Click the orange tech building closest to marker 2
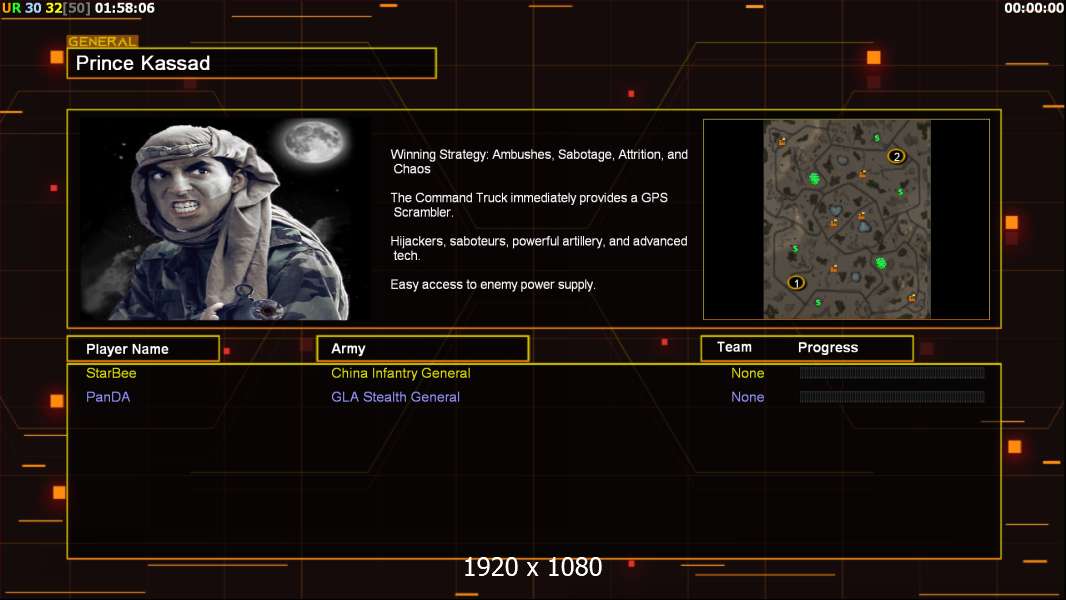Screen dimensions: 1066x600 [862, 174]
